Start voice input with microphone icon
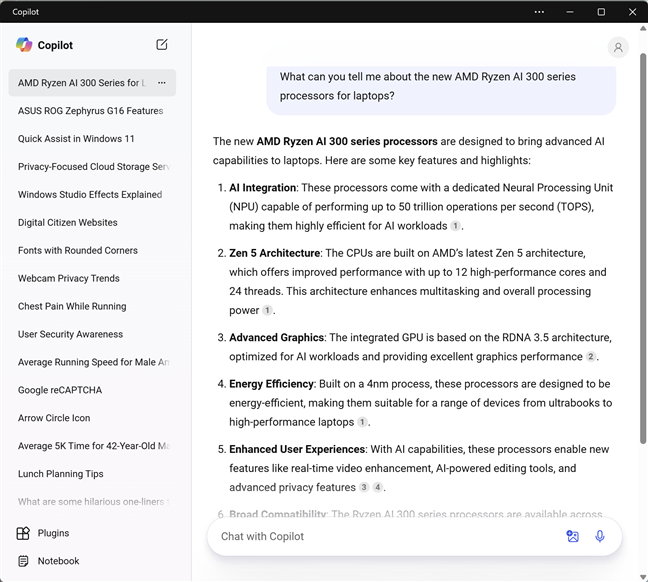Viewport: 648px width, 582px height. (600, 536)
